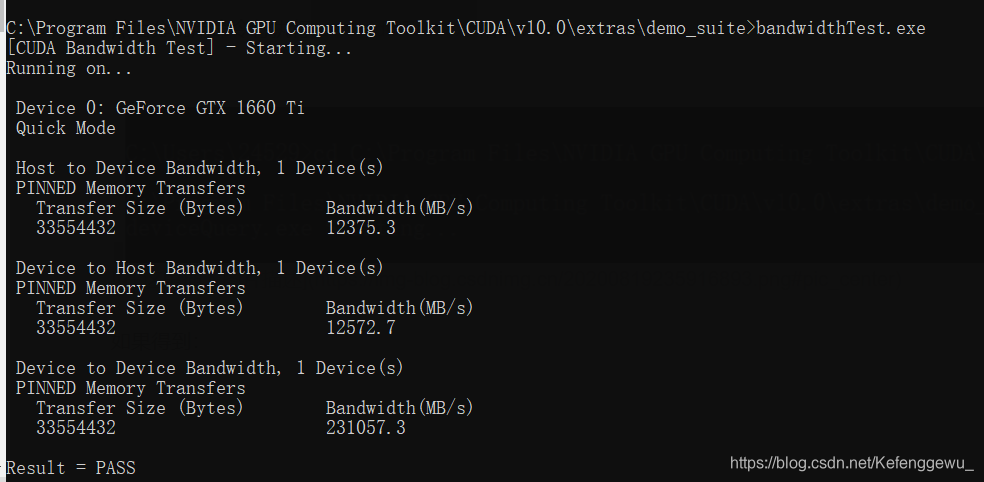Click the Running on... line
The image size is (984, 482).
[x=70, y=68]
